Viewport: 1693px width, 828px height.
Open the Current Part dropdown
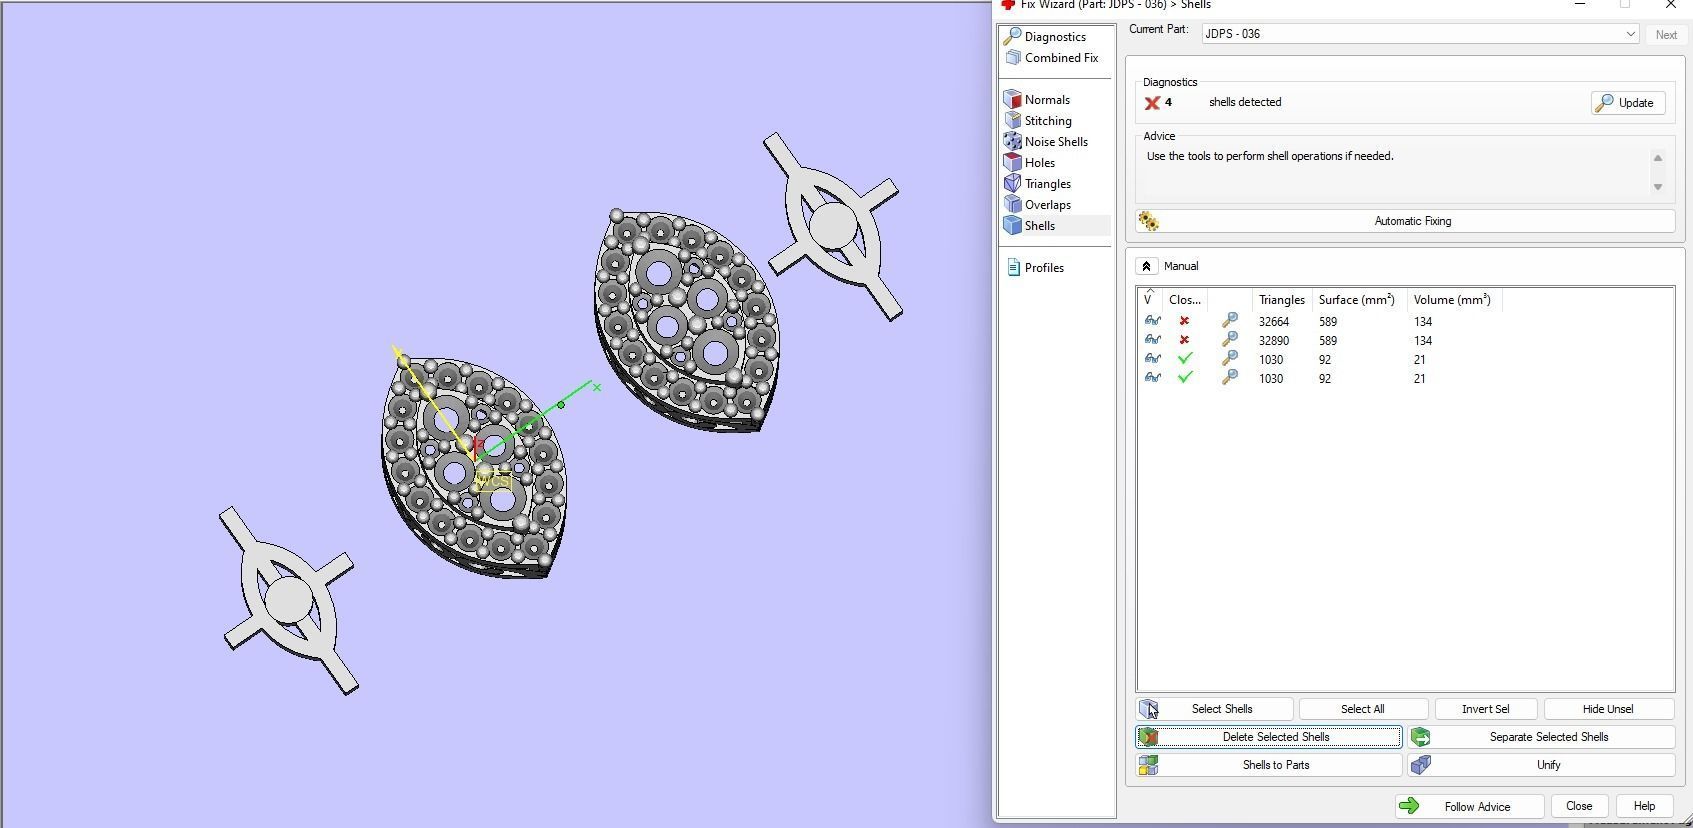click(x=1420, y=34)
